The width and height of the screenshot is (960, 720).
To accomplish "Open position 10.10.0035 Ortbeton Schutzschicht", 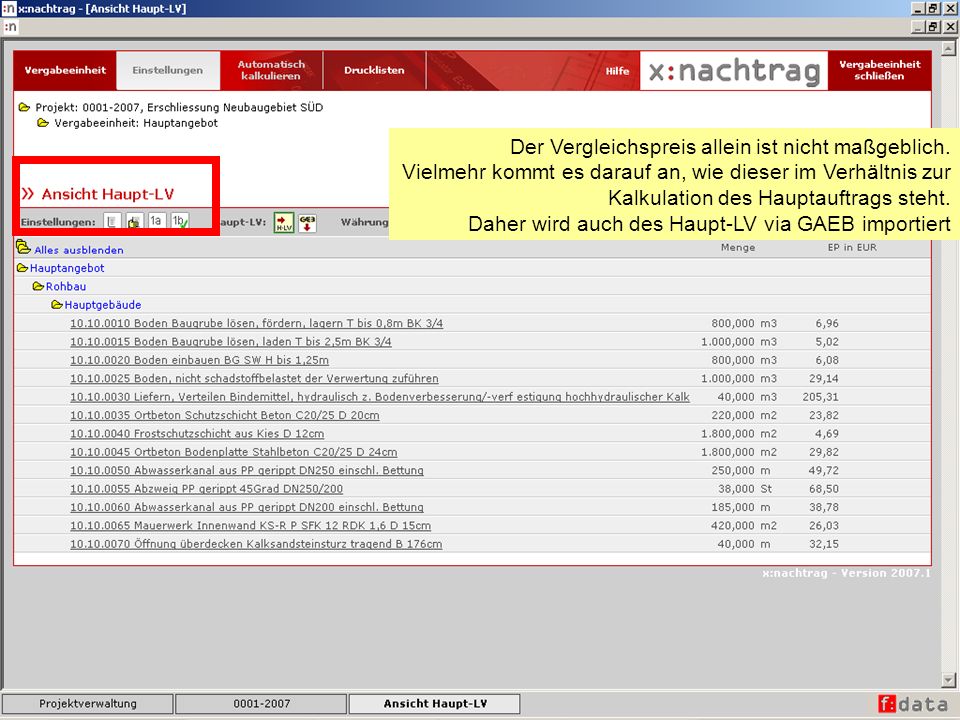I will click(x=225, y=415).
